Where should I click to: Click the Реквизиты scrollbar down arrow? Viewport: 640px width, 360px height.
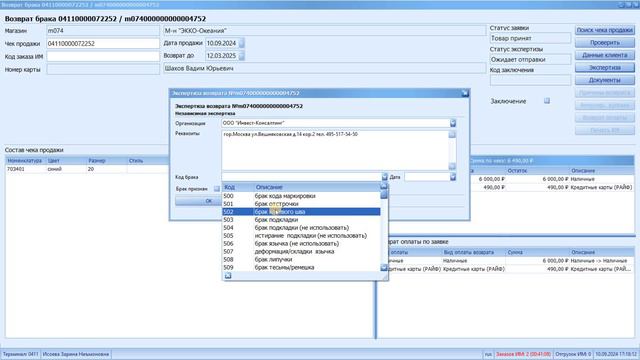(x=452, y=166)
